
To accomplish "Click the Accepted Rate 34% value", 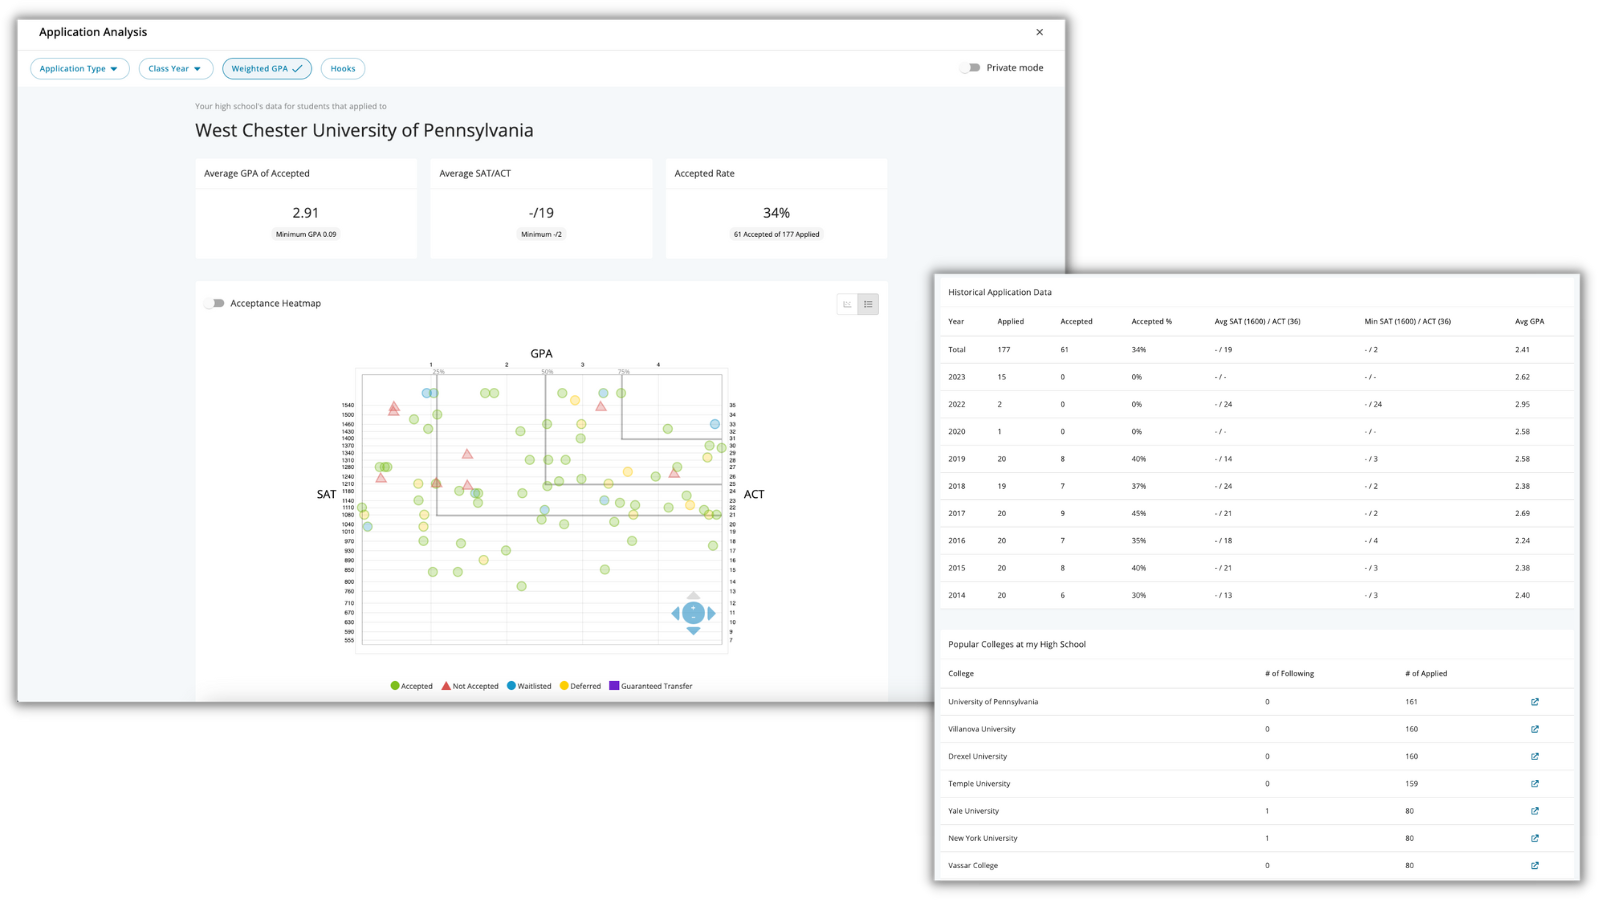I will (776, 213).
